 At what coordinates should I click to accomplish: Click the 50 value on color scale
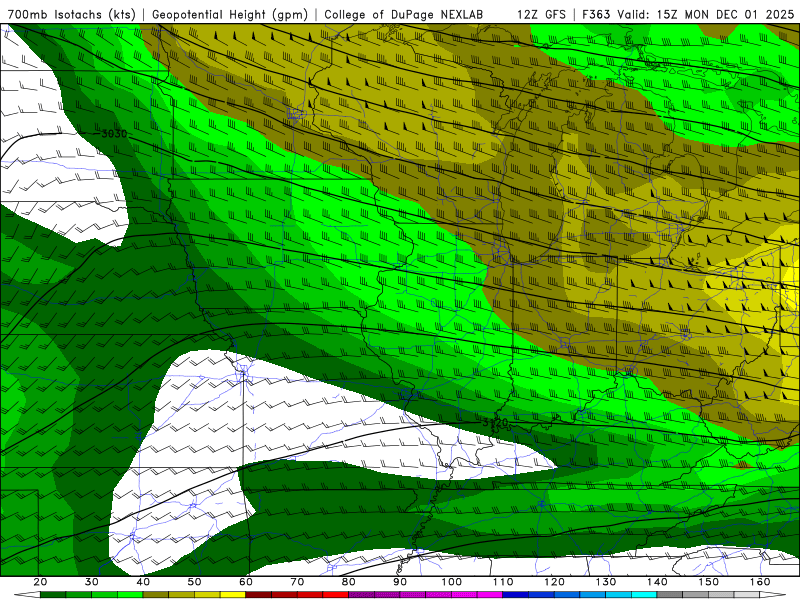[194, 582]
